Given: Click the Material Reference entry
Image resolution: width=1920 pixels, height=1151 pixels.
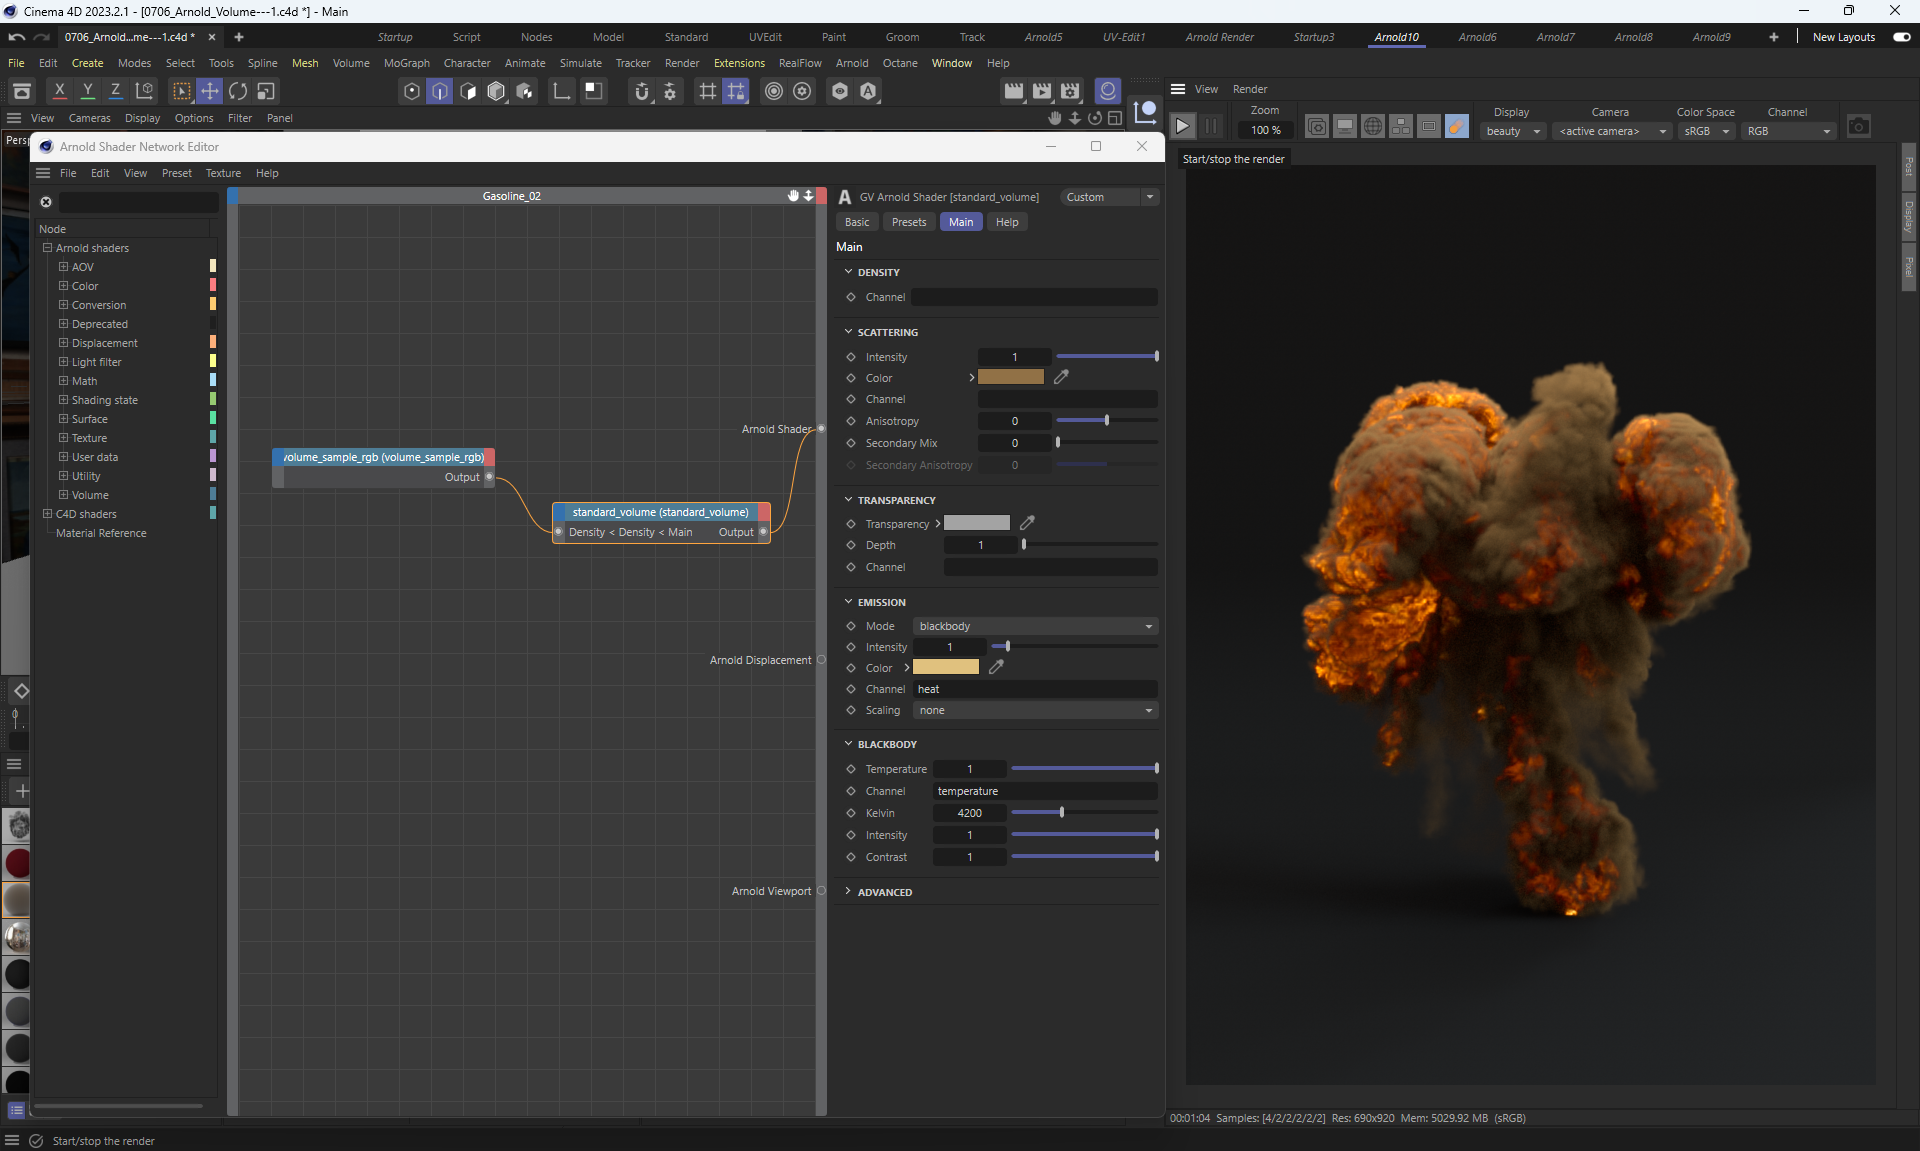Looking at the screenshot, I should [101, 533].
